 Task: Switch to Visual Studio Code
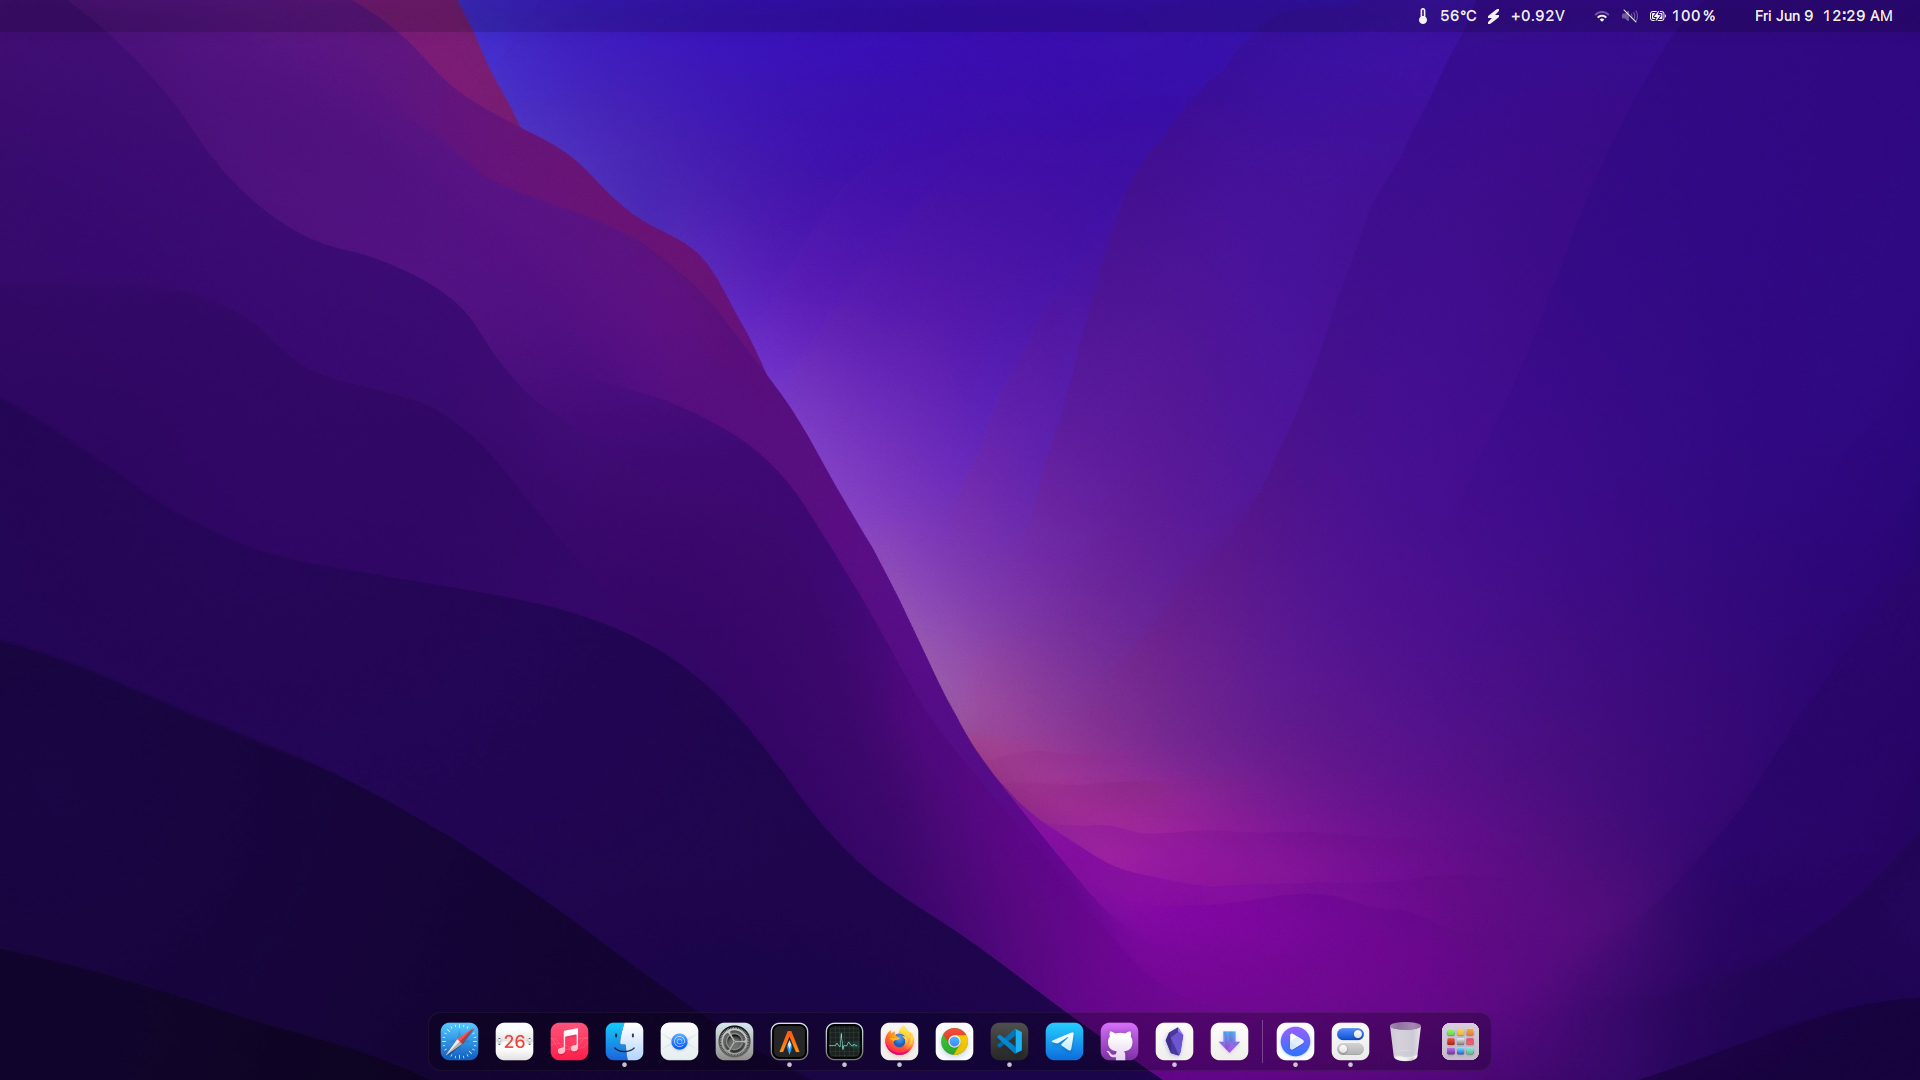tap(1009, 1042)
